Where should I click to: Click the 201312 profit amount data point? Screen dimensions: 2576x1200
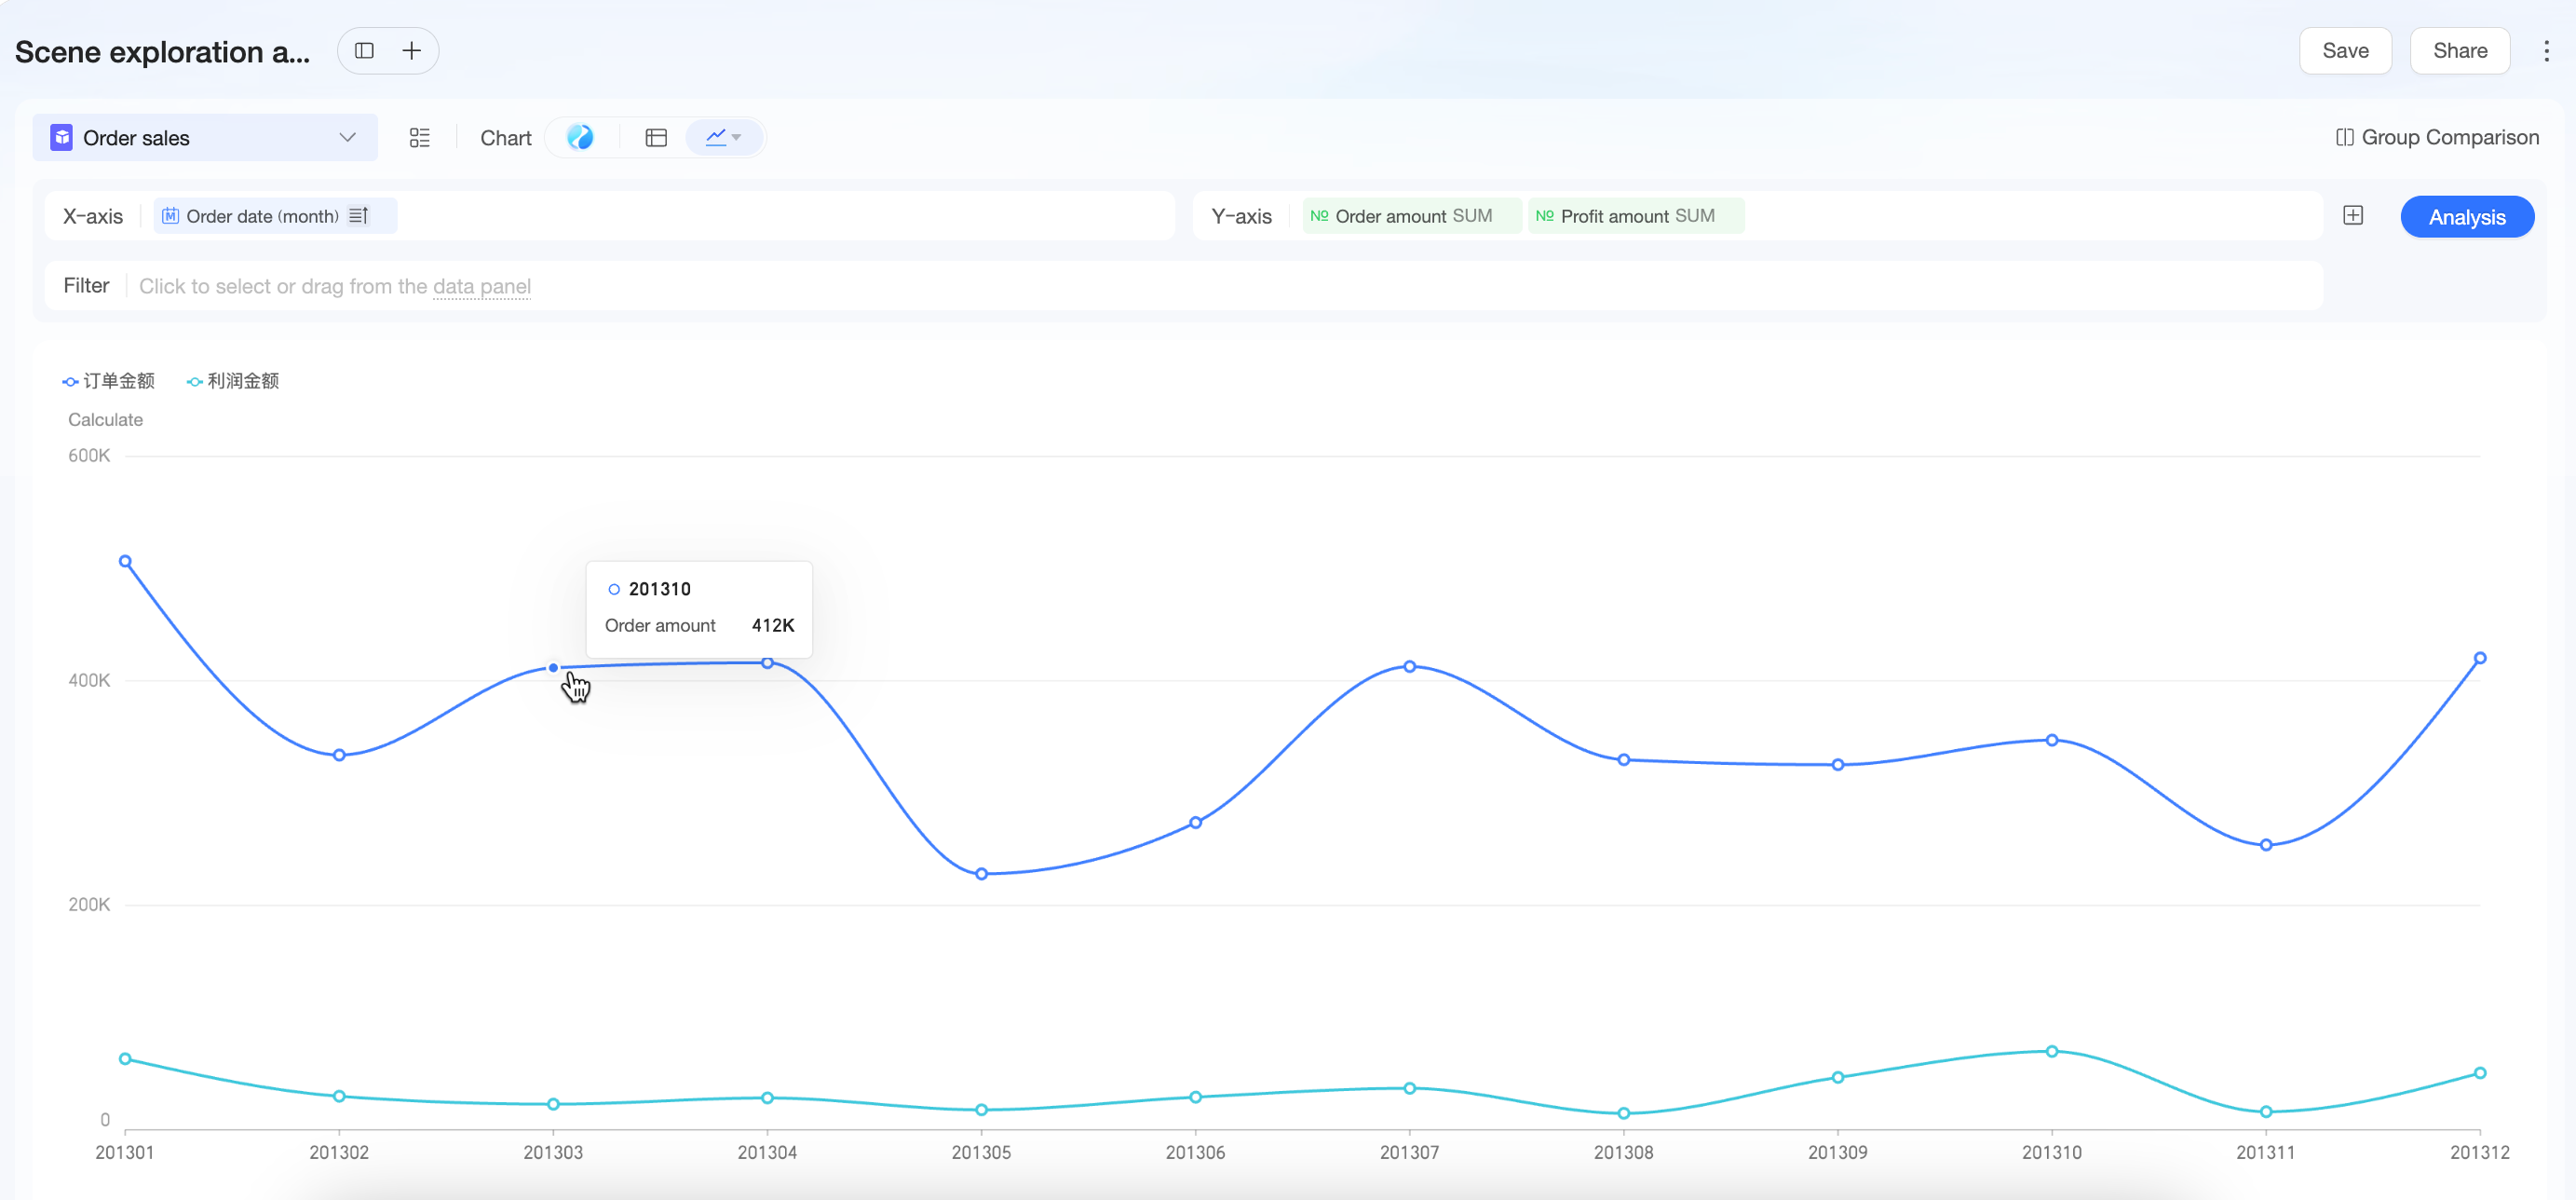coord(2479,1074)
